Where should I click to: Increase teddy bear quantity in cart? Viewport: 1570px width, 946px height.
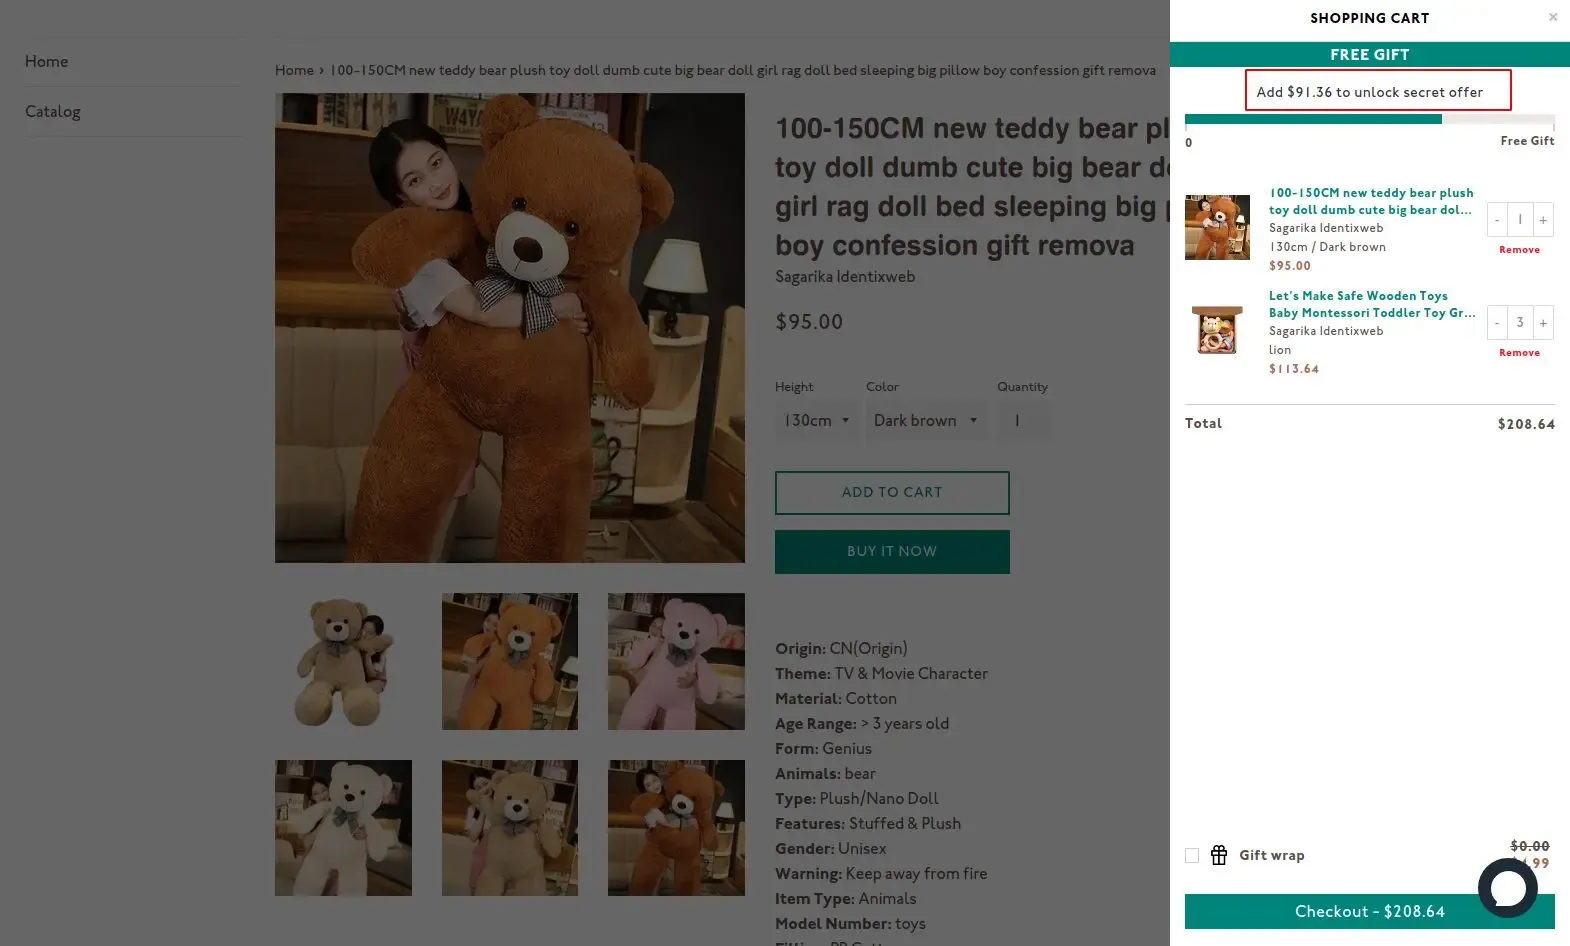tap(1543, 220)
